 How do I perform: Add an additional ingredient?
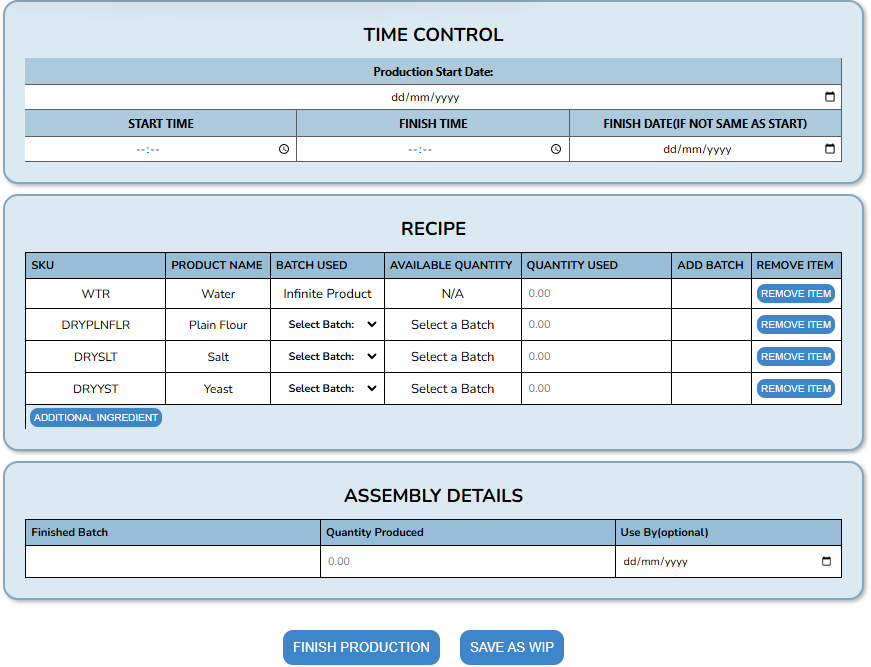[x=96, y=418]
